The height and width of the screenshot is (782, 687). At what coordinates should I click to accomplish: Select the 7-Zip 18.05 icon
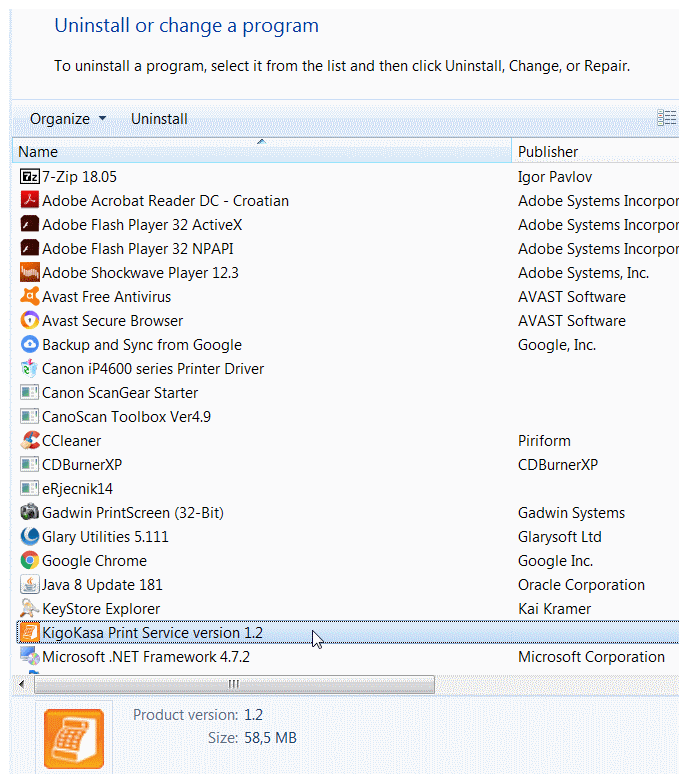click(29, 177)
